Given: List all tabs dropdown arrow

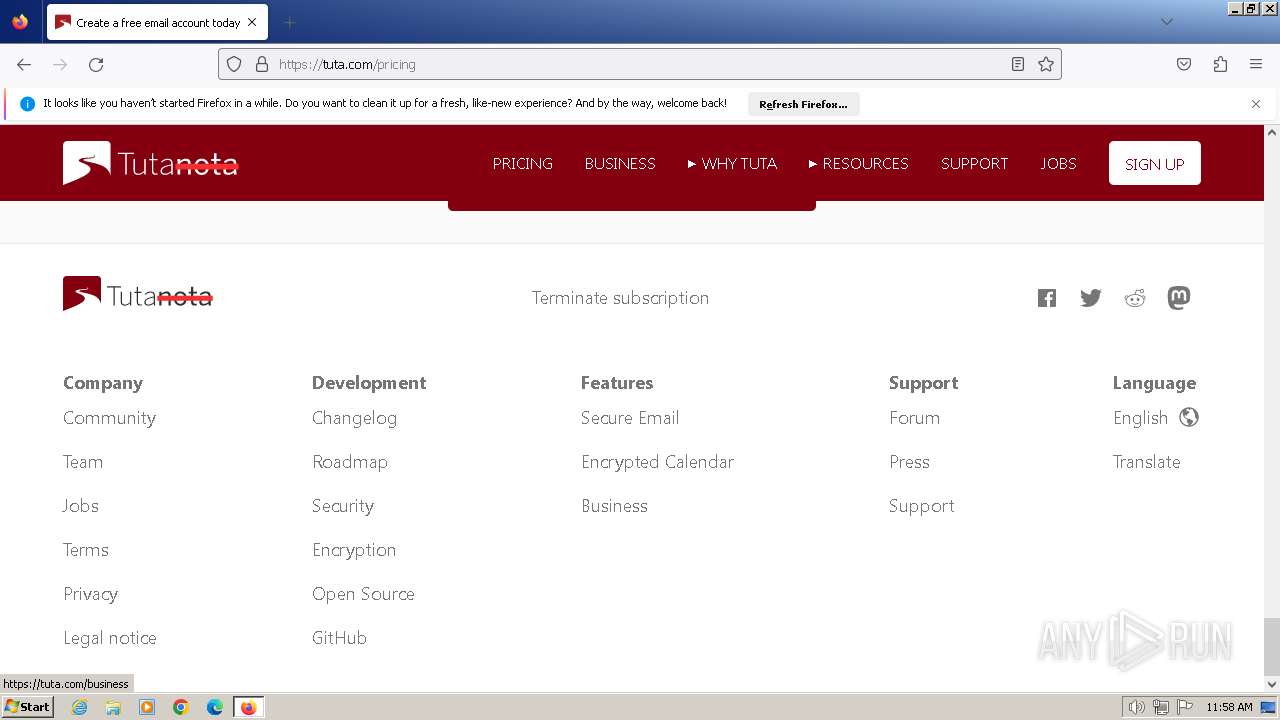Looking at the screenshot, I should pos(1166,22).
